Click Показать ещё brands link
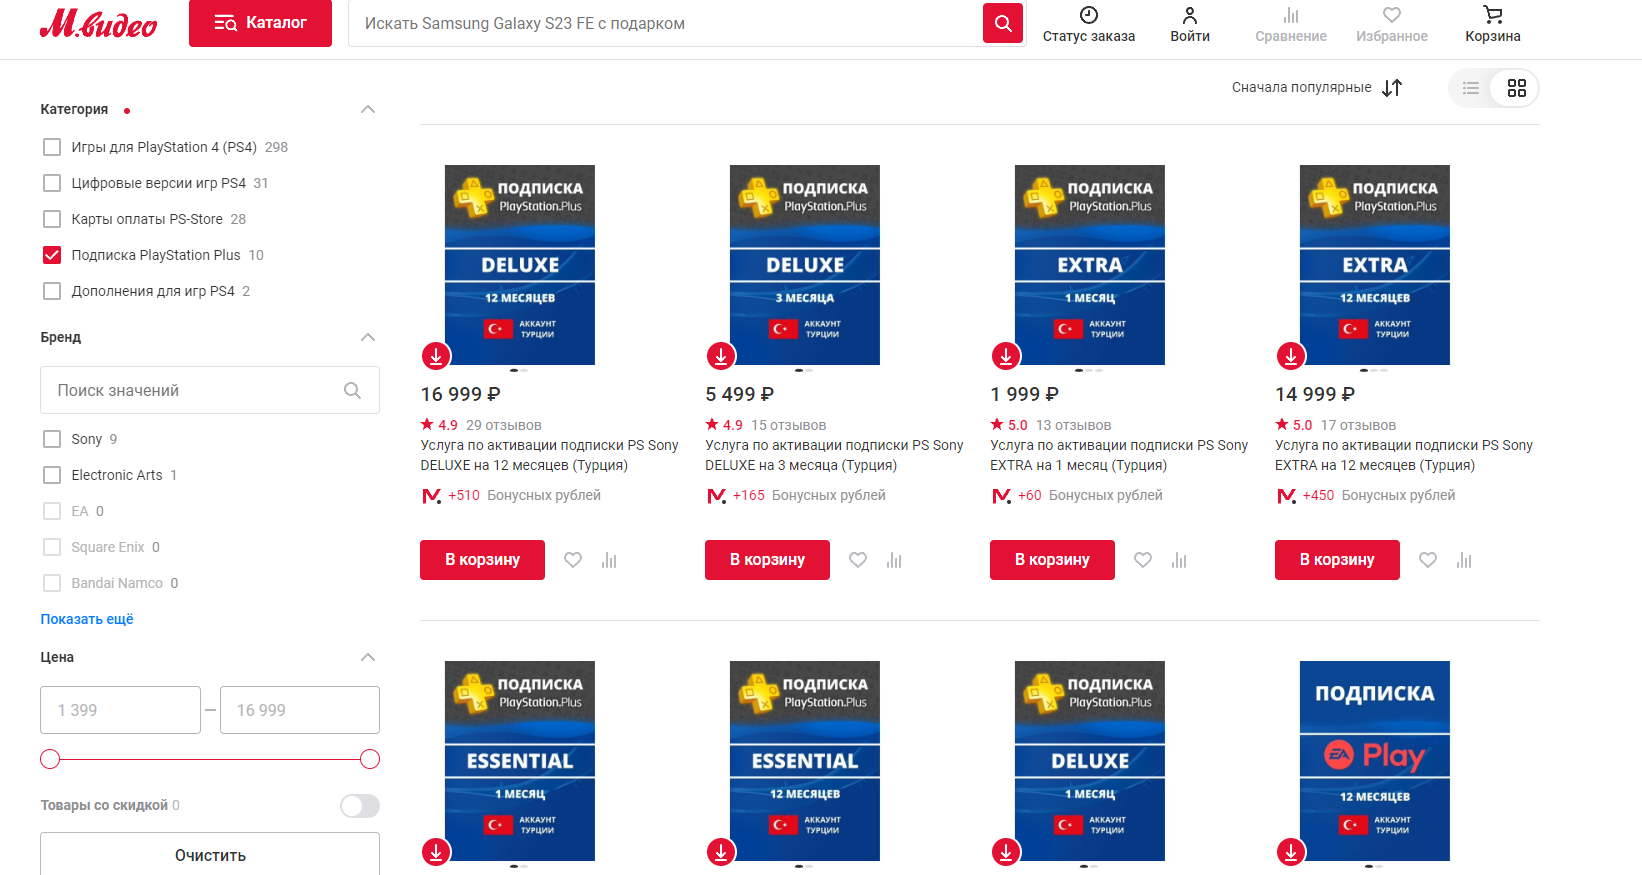1642x875 pixels. click(x=87, y=619)
